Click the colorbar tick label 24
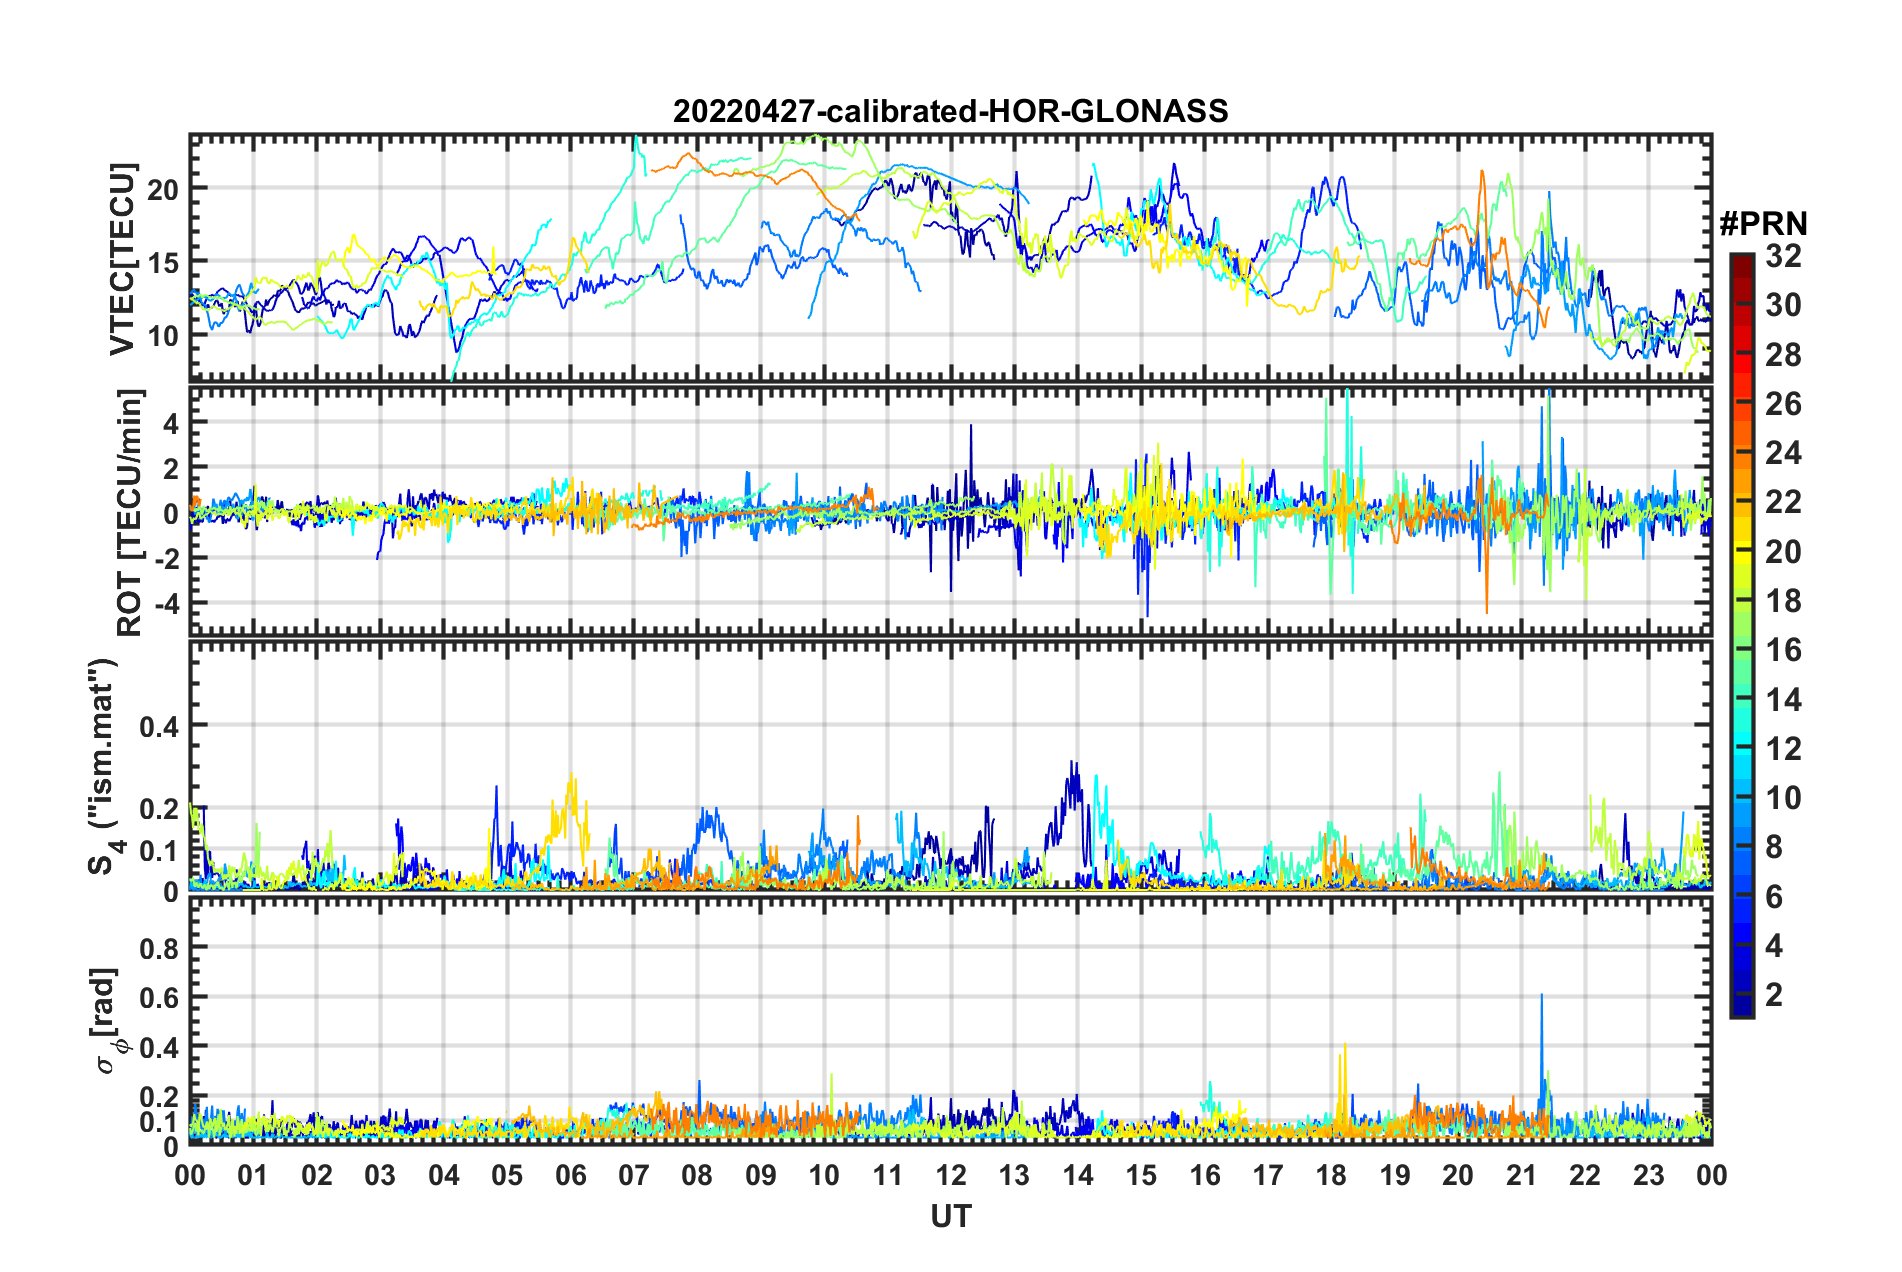The height and width of the screenshot is (1272, 1902). tap(1783, 453)
